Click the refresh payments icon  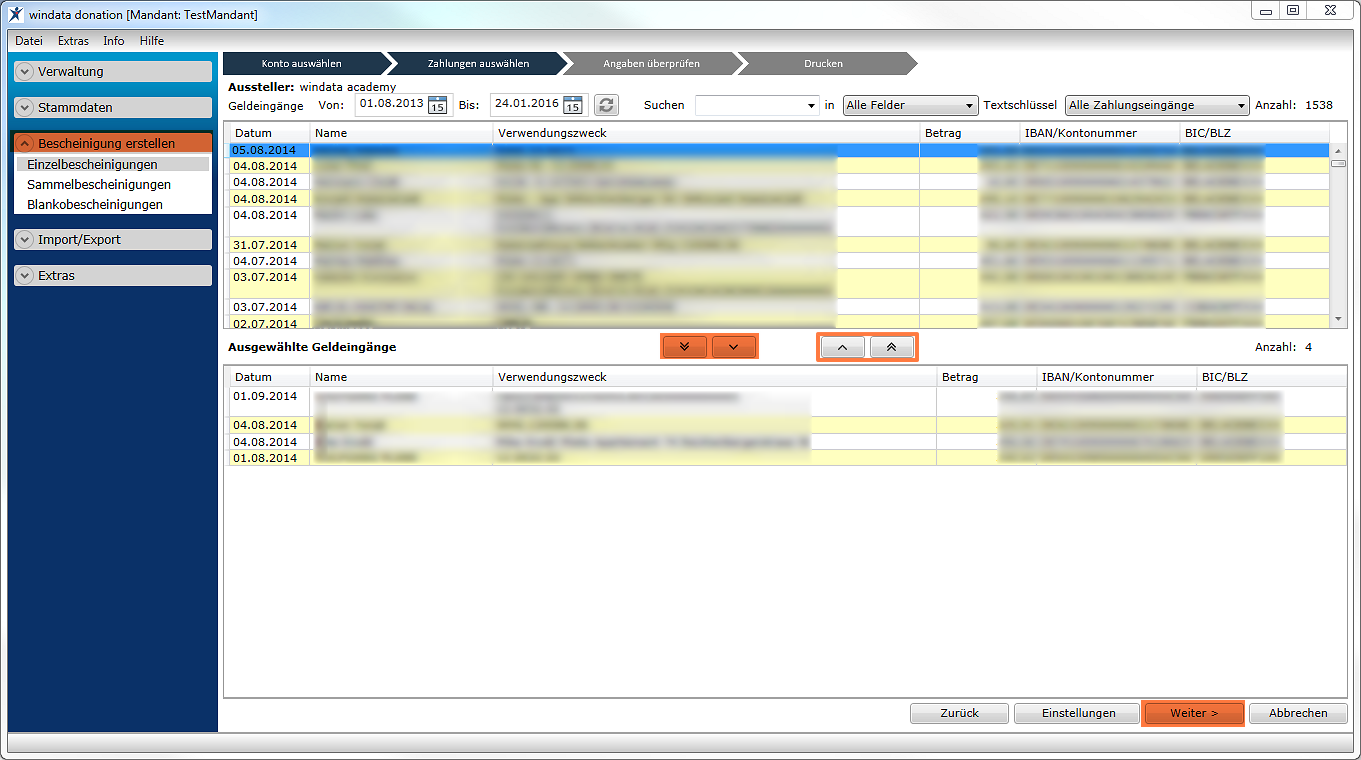(606, 105)
